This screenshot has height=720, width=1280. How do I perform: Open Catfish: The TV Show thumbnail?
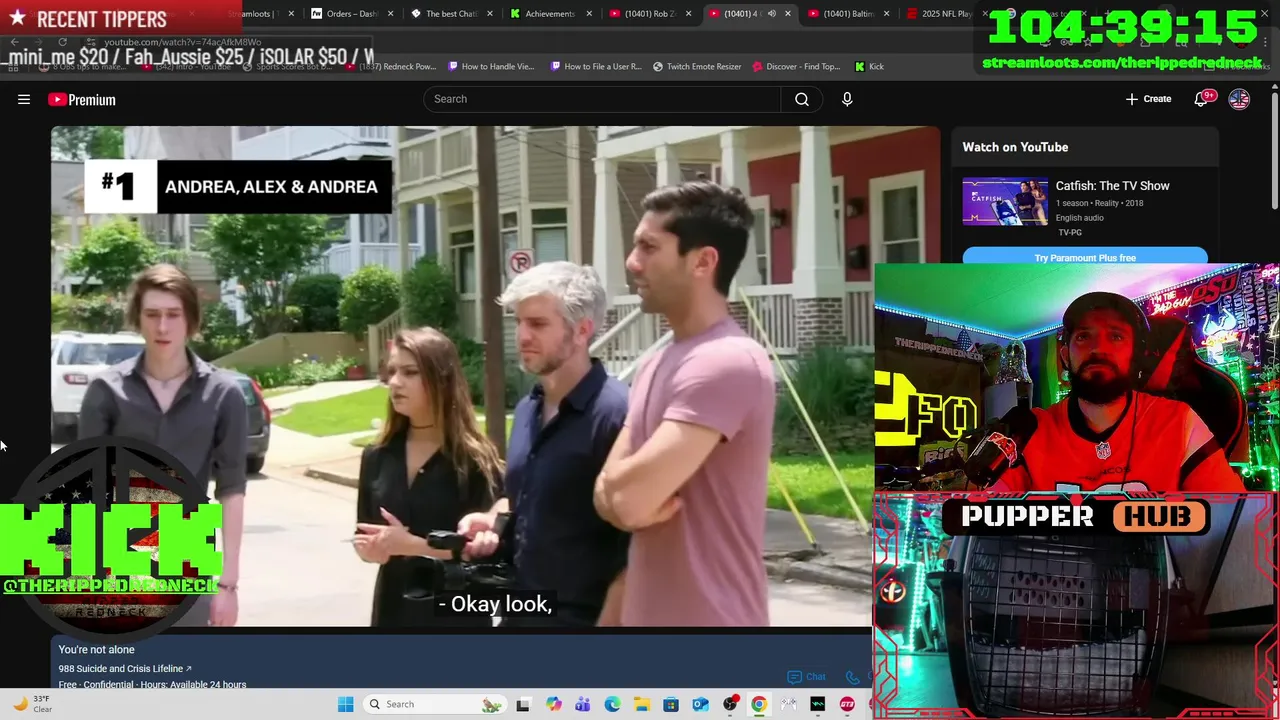coord(1005,201)
